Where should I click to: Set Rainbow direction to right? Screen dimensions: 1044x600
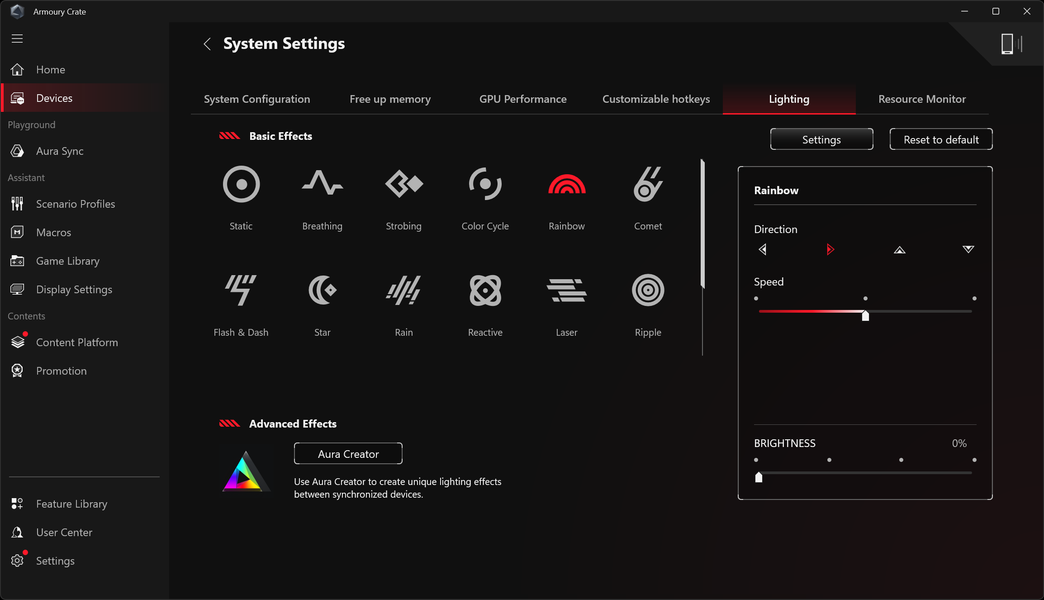click(x=830, y=250)
